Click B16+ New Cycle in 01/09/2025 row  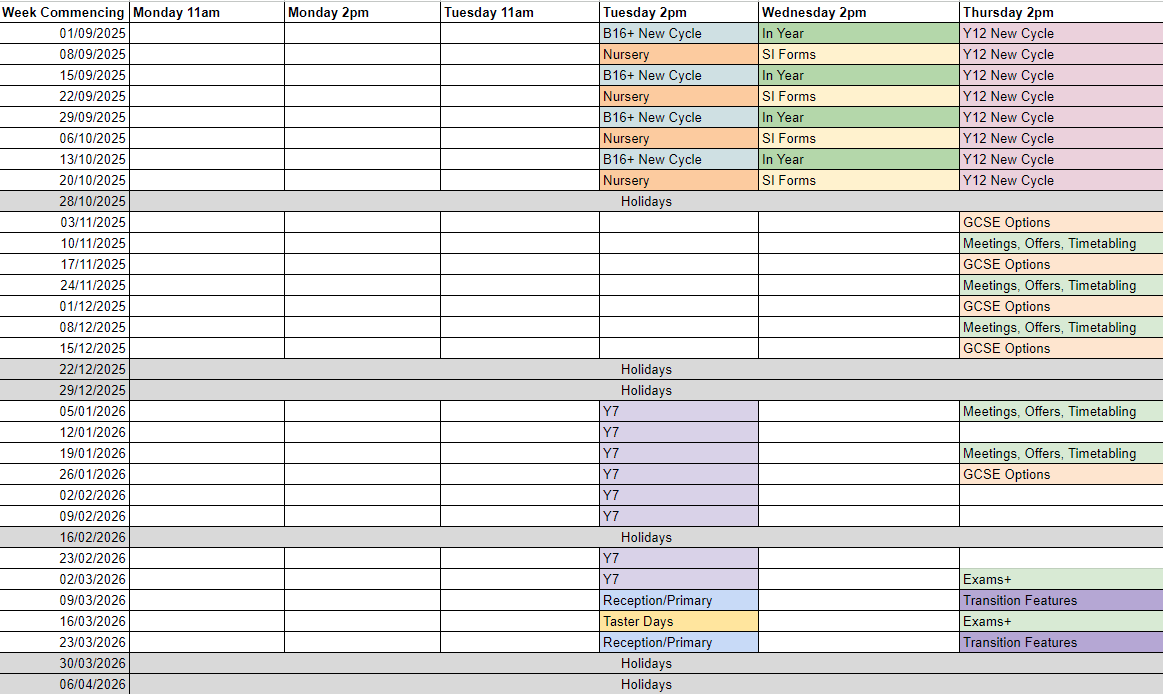678,33
